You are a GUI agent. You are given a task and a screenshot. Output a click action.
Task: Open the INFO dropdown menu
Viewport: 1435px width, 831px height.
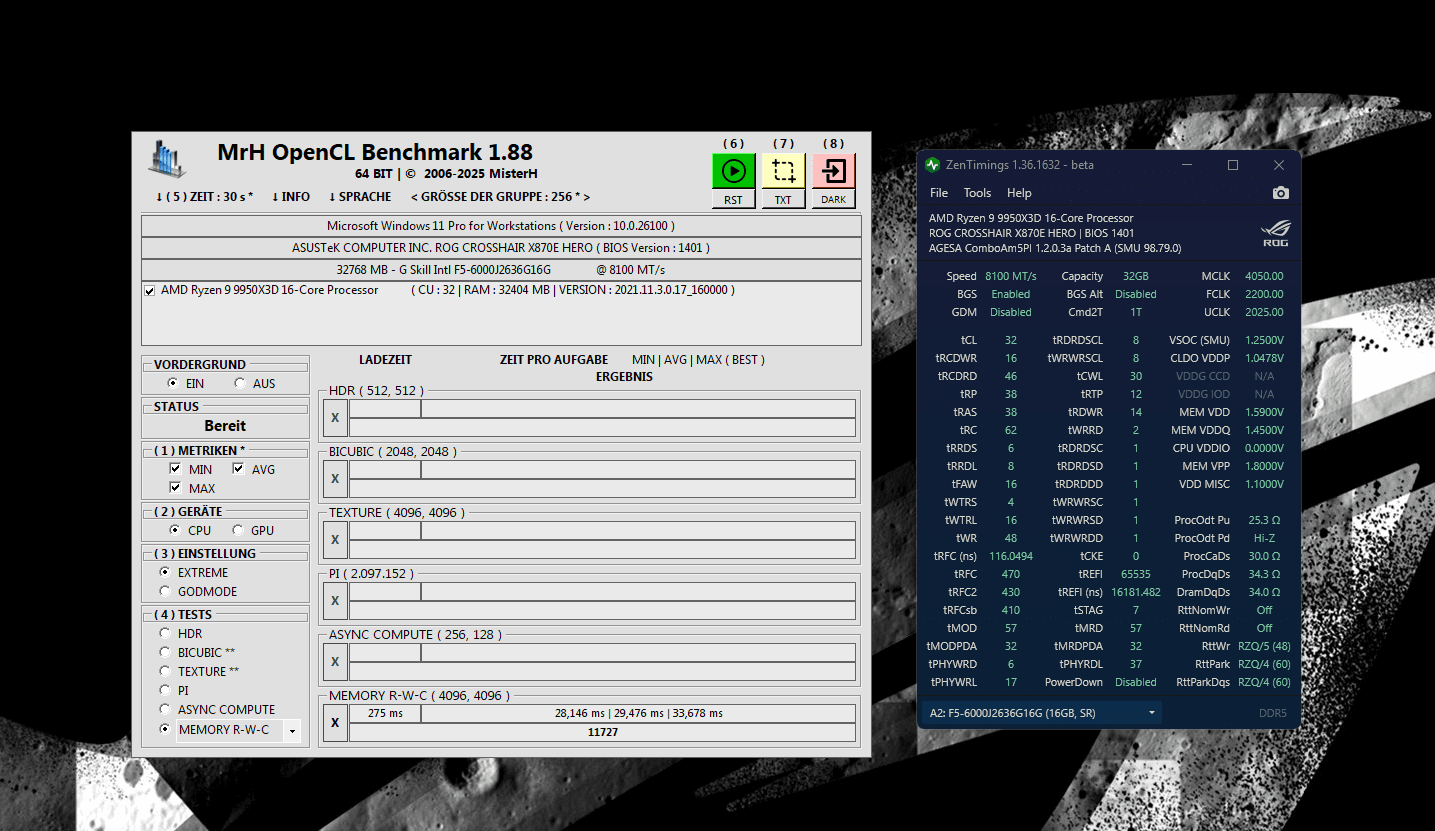pos(291,197)
